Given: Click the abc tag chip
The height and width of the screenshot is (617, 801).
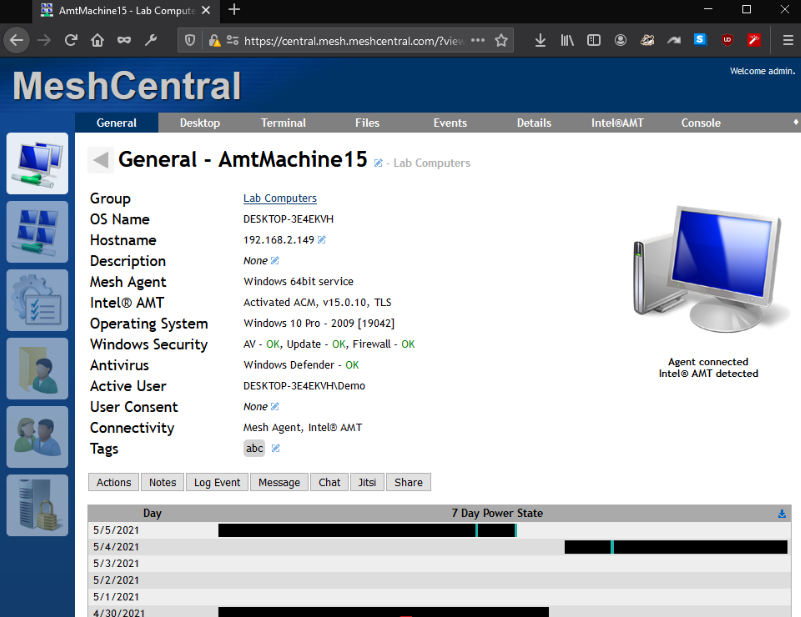Looking at the screenshot, I should click(x=254, y=448).
